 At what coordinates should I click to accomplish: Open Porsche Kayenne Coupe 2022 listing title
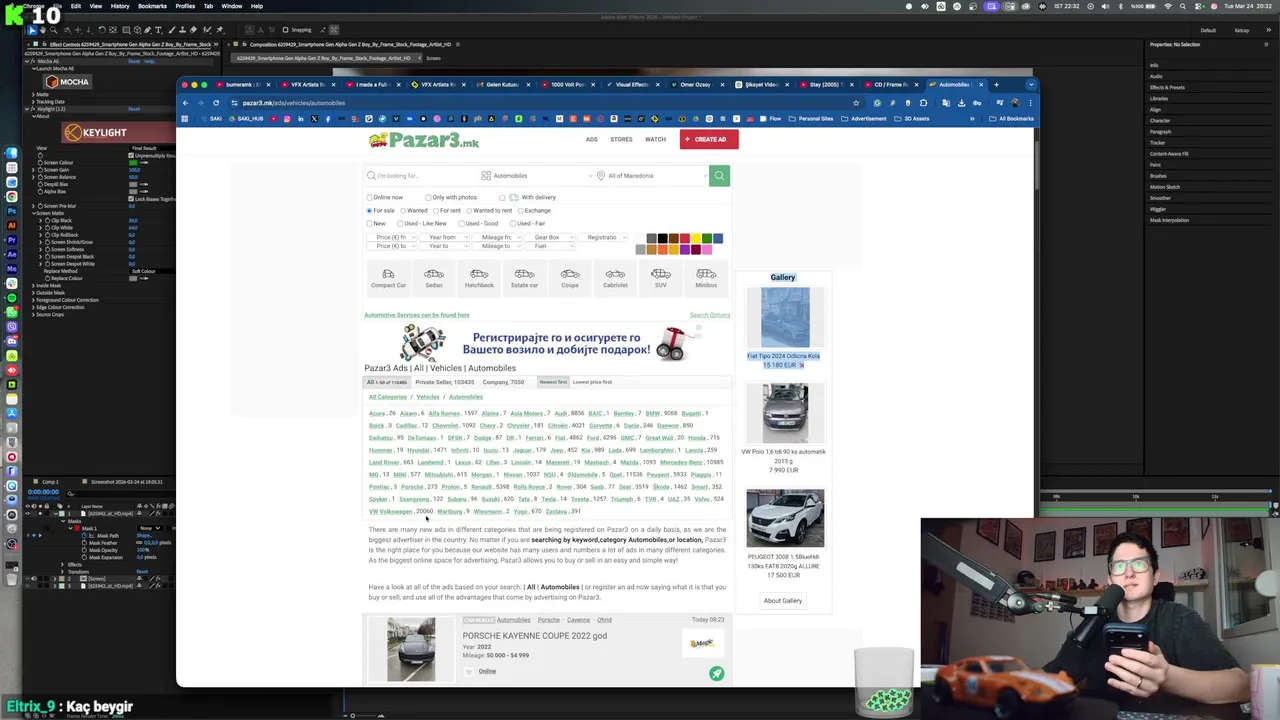tap(534, 636)
